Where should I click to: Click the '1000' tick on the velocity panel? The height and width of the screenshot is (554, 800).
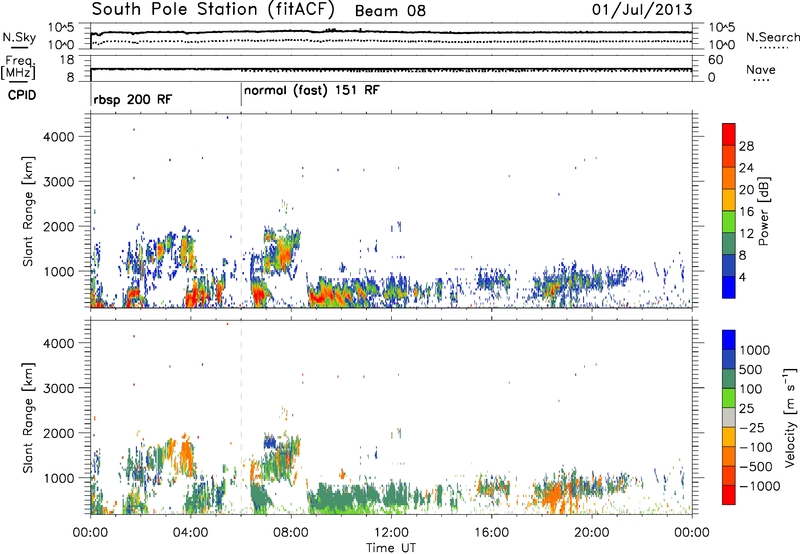pos(59,478)
